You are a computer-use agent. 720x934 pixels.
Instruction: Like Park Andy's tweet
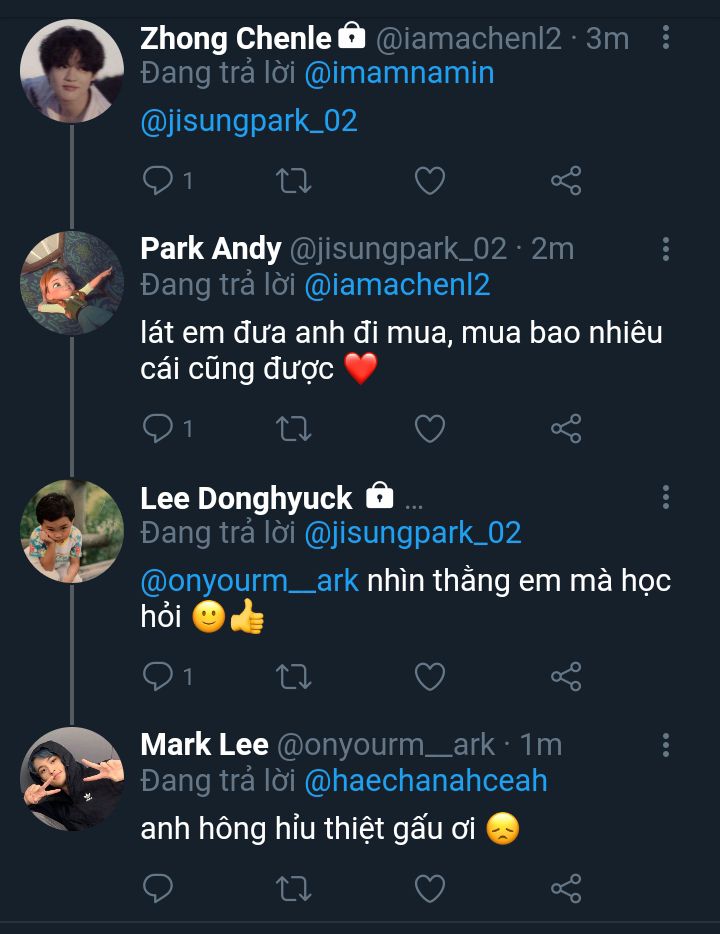click(430, 429)
